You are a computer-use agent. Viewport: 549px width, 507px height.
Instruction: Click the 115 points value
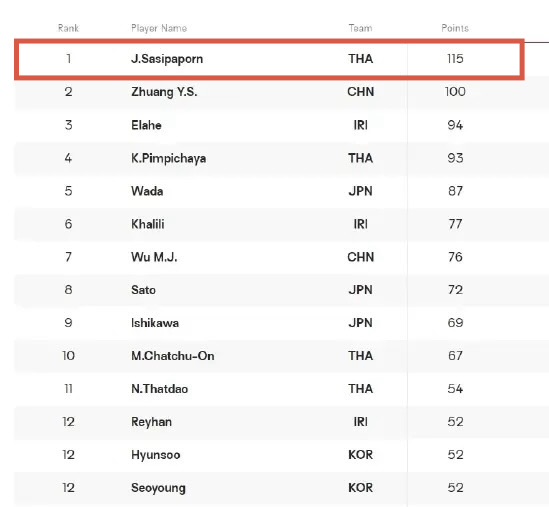pos(455,58)
